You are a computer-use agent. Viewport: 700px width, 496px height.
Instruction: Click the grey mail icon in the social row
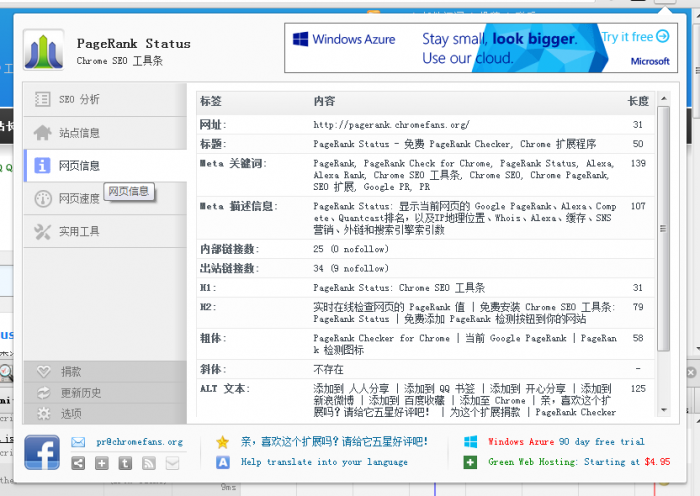(x=172, y=463)
